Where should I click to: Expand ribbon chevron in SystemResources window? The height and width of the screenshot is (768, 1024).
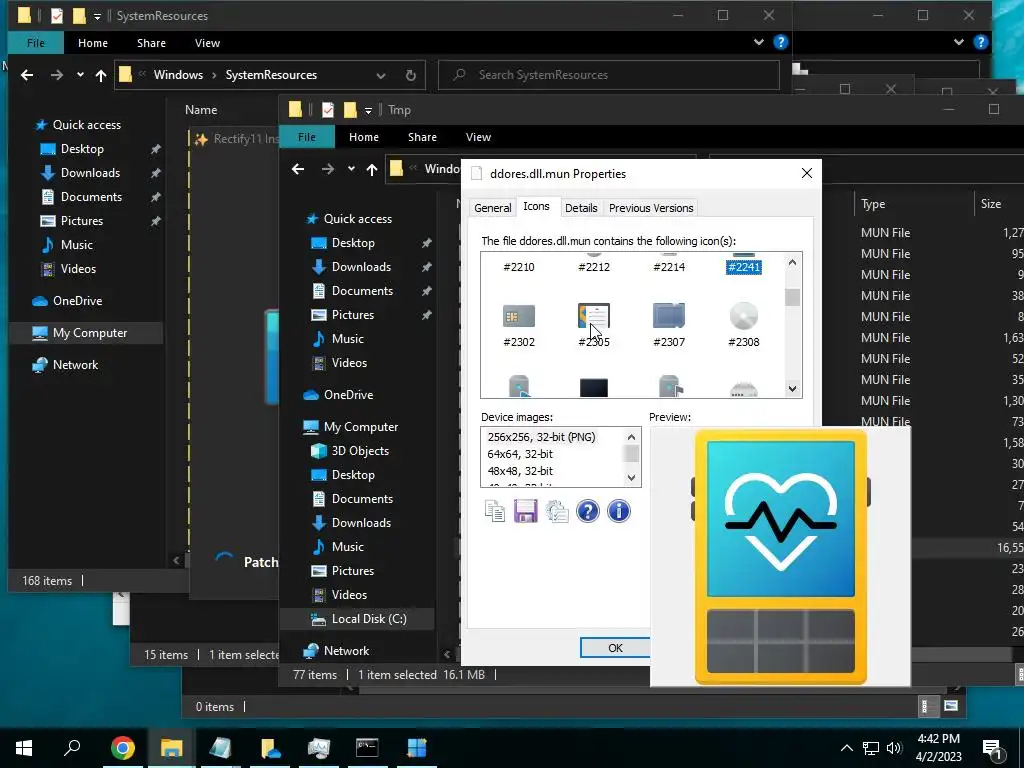point(758,42)
